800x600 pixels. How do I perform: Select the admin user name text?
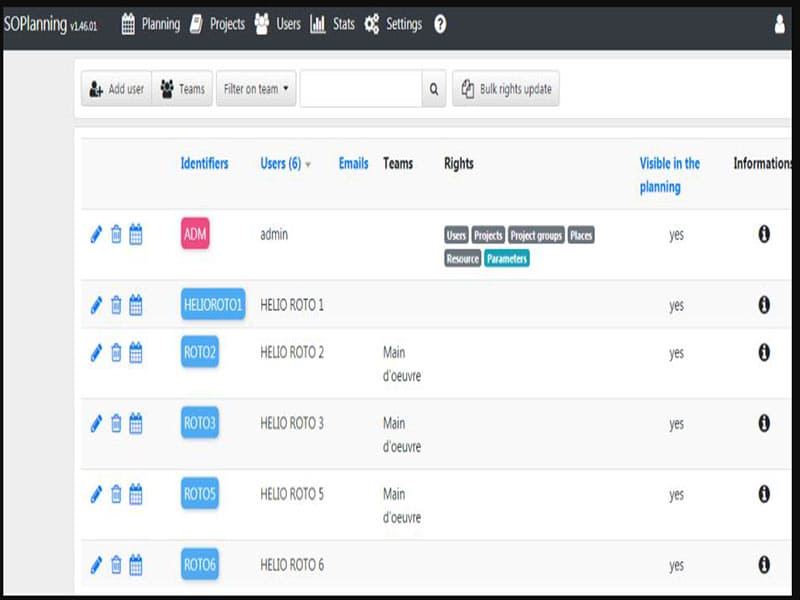274,234
